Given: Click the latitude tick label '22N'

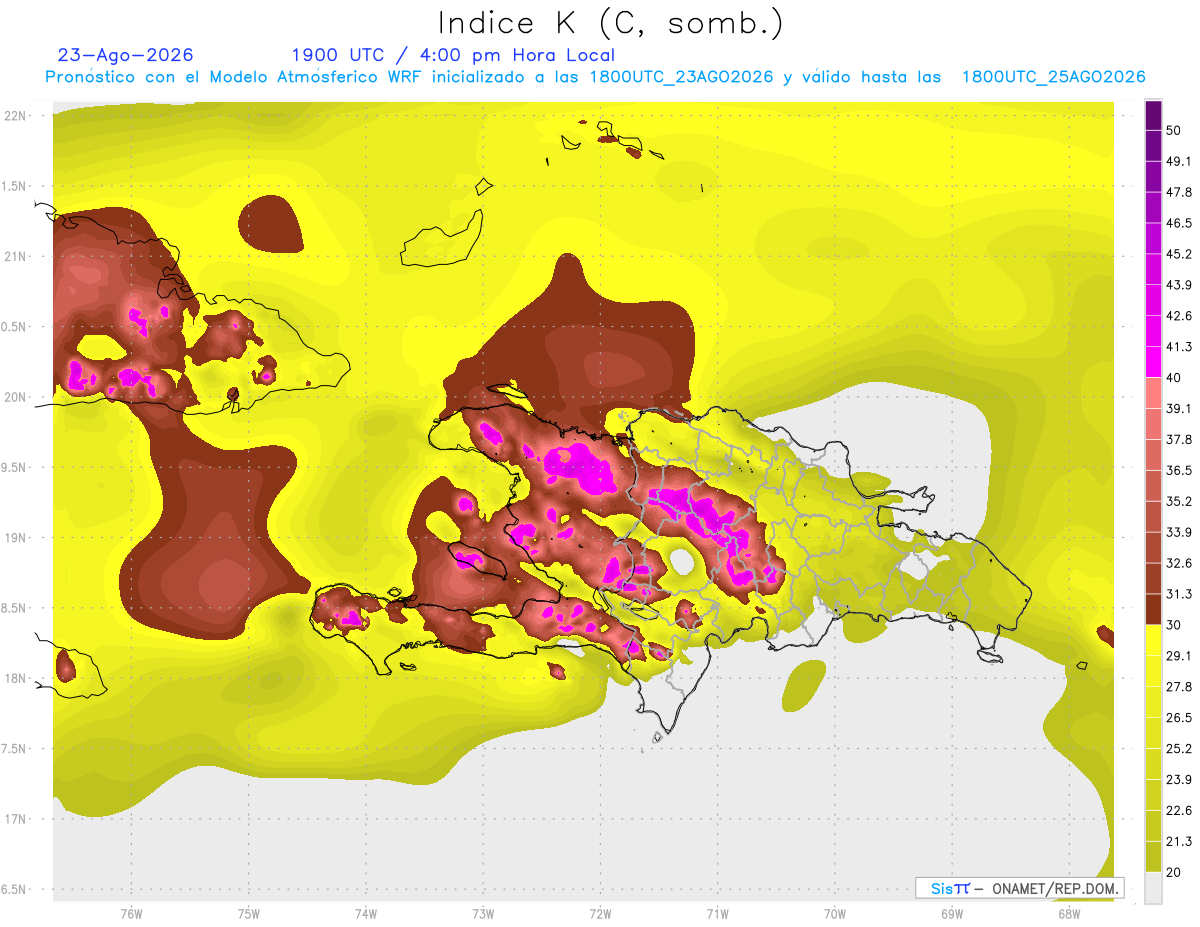Looking at the screenshot, I should pos(15,116).
